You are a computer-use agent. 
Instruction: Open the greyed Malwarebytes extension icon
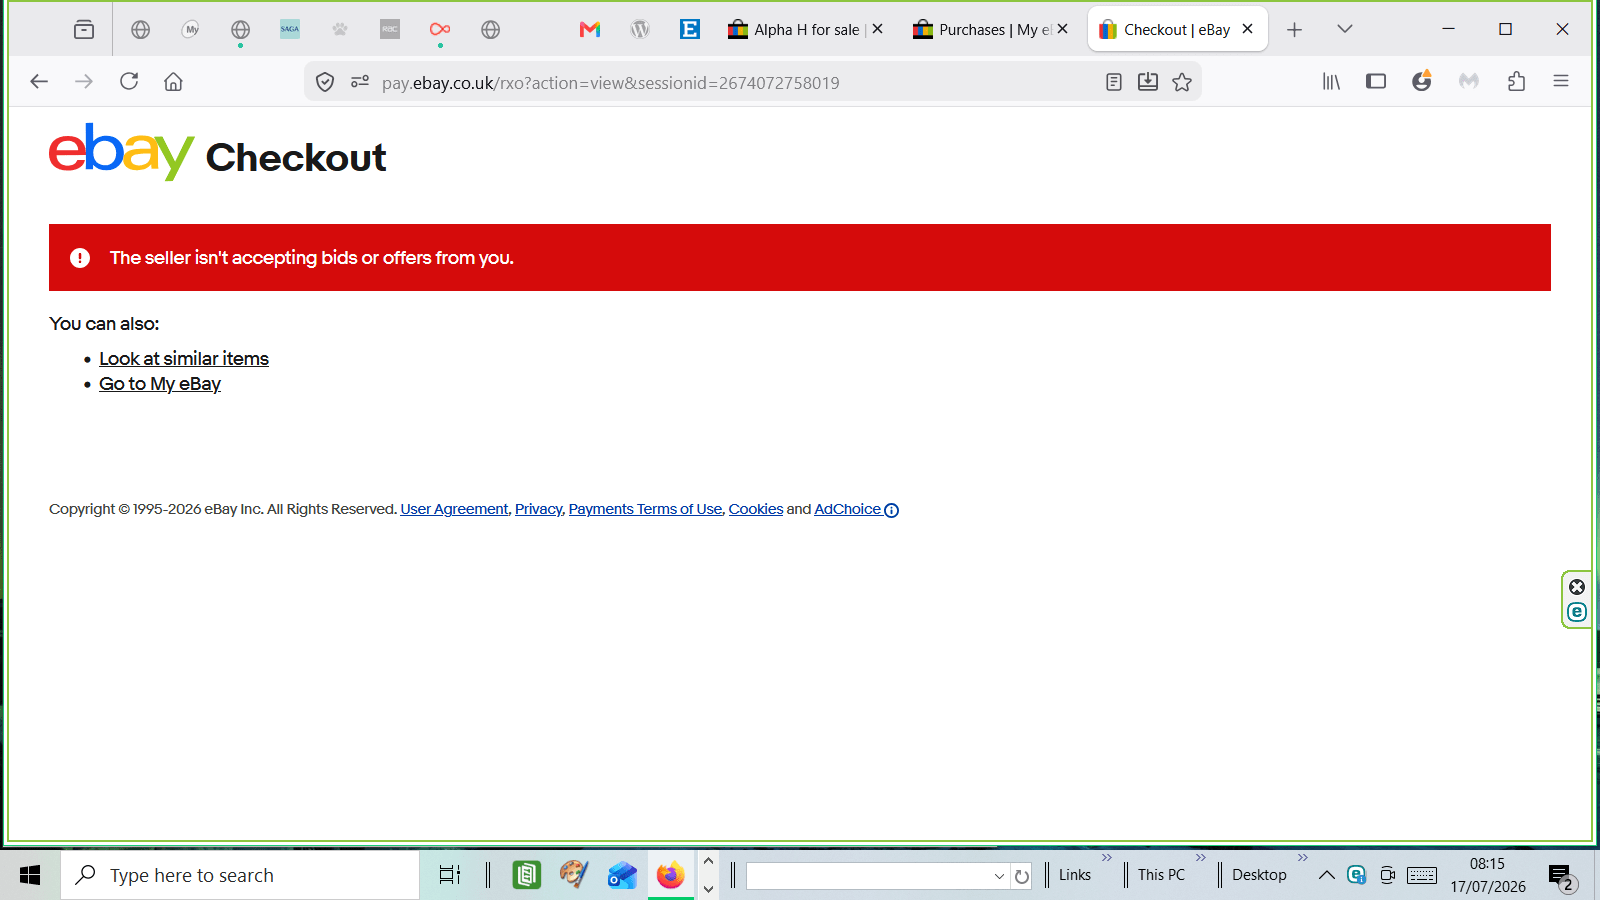tap(1468, 82)
